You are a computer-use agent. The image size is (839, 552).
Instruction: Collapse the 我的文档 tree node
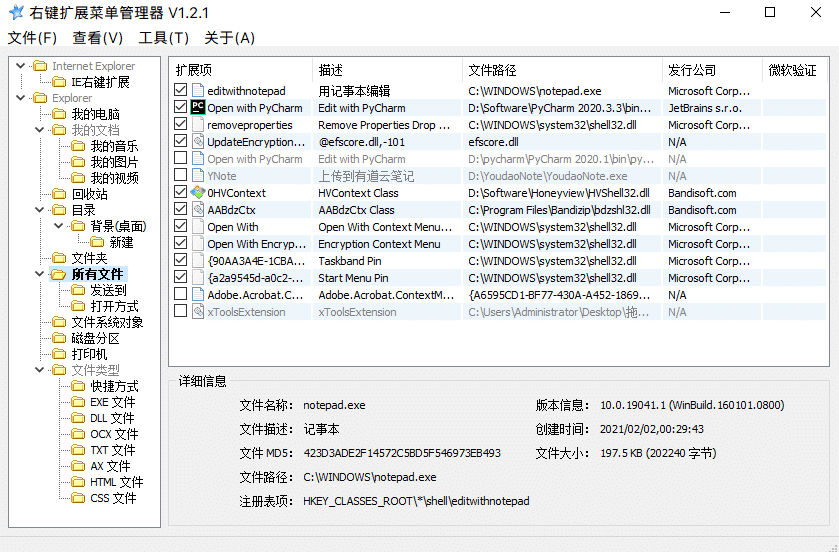40,130
